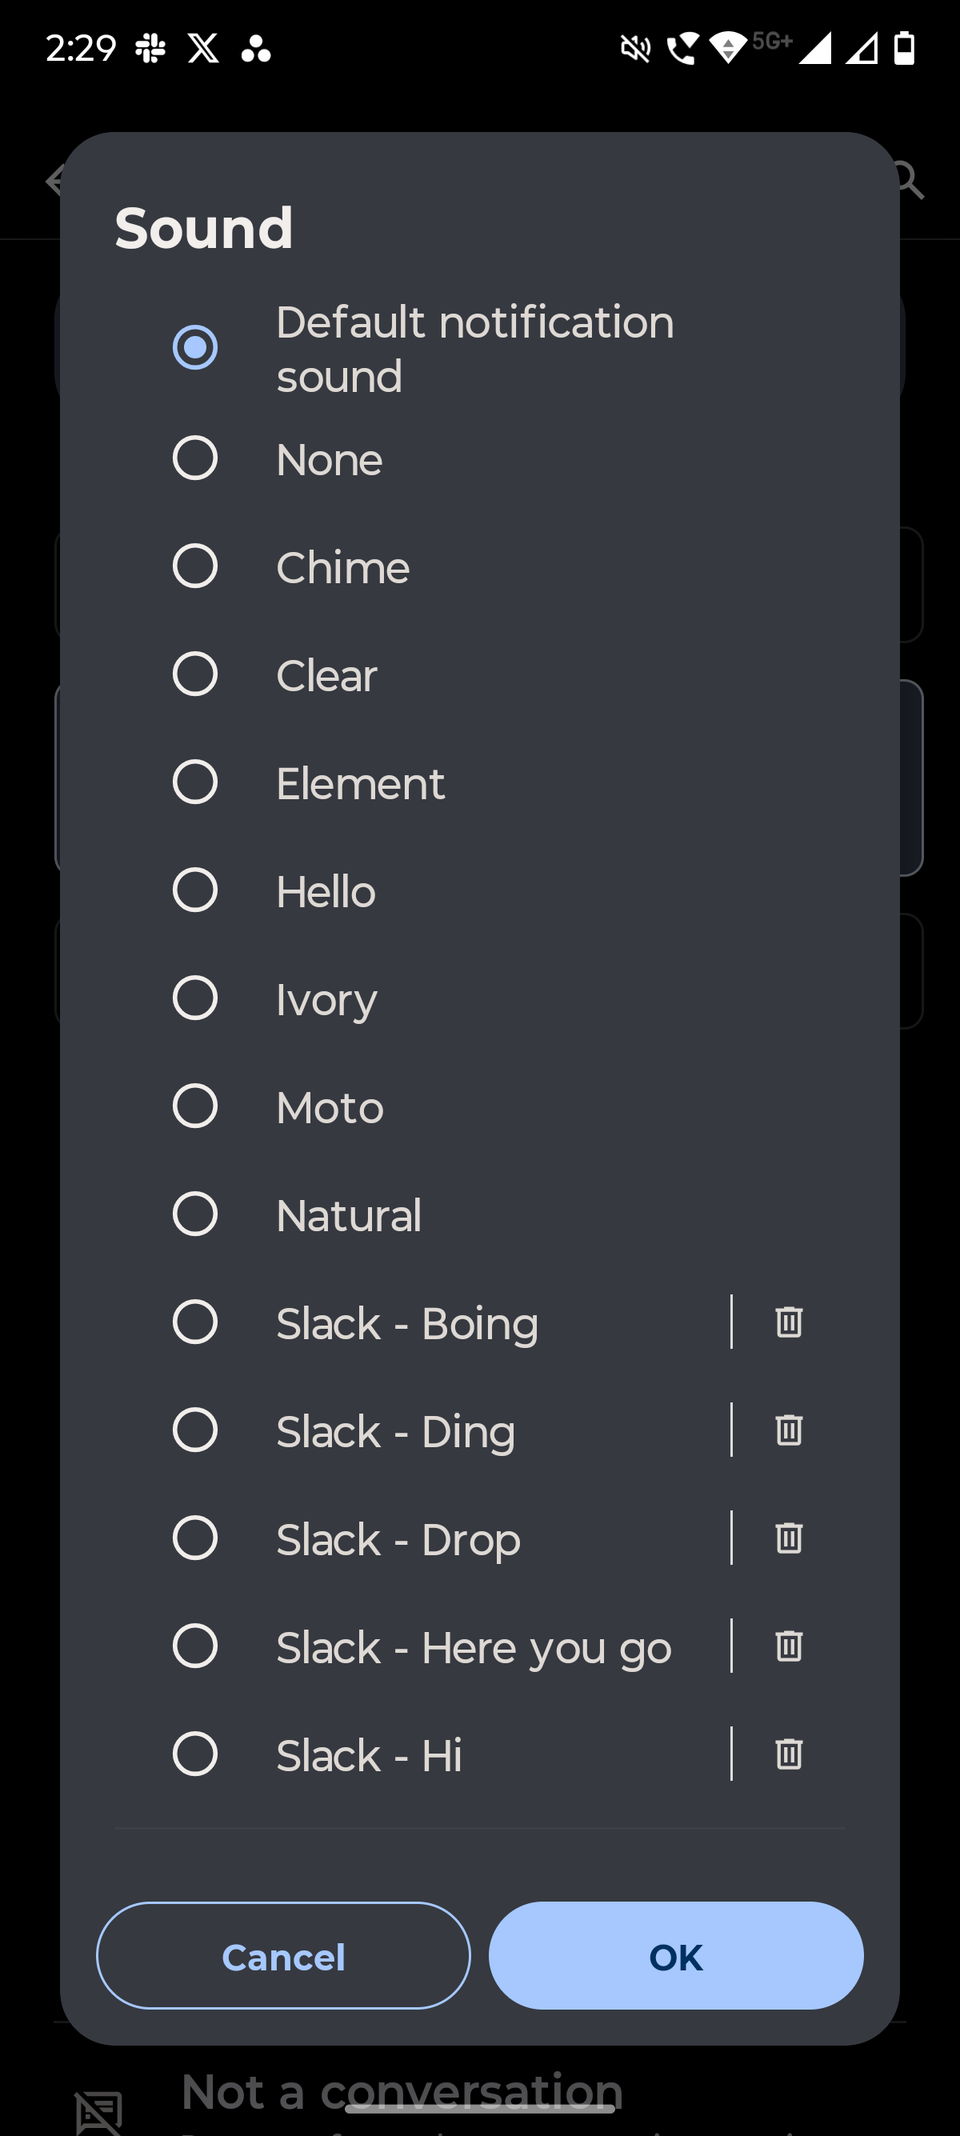This screenshot has height=2136, width=960.
Task: Delete the Slack - Drop sound
Action: coord(789,1538)
